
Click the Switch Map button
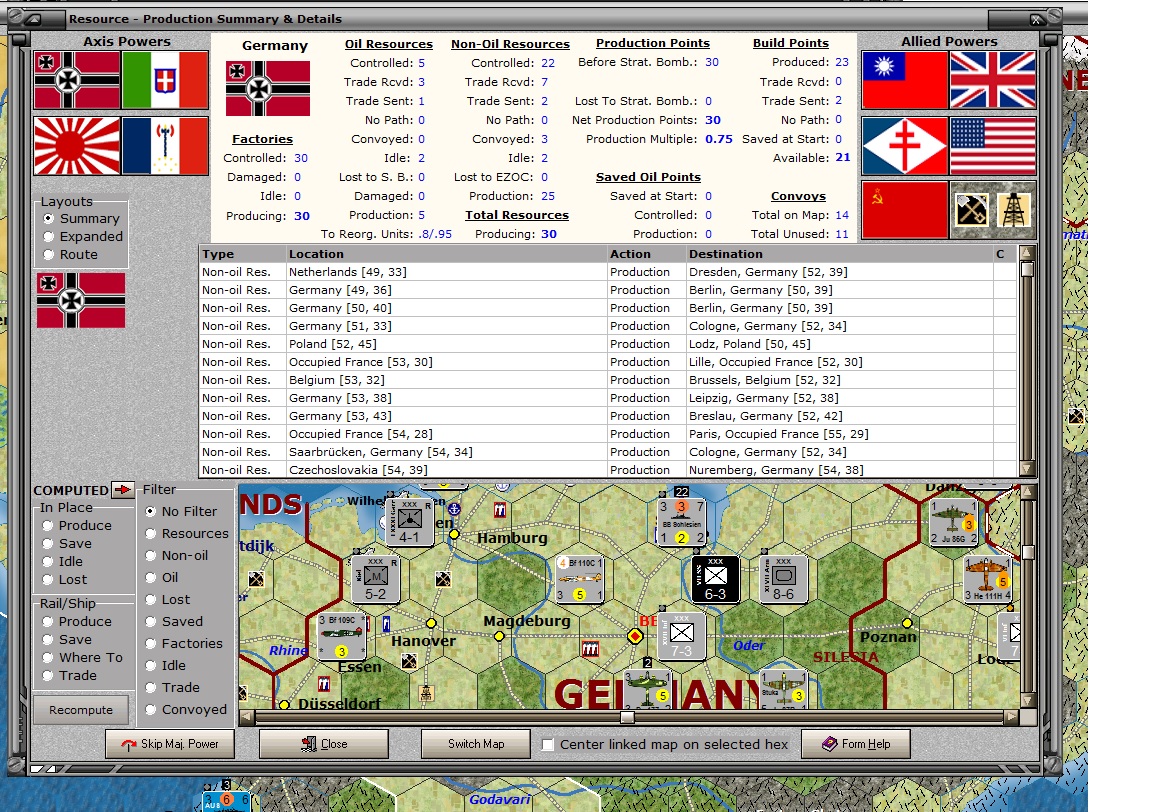pyautogui.click(x=476, y=744)
